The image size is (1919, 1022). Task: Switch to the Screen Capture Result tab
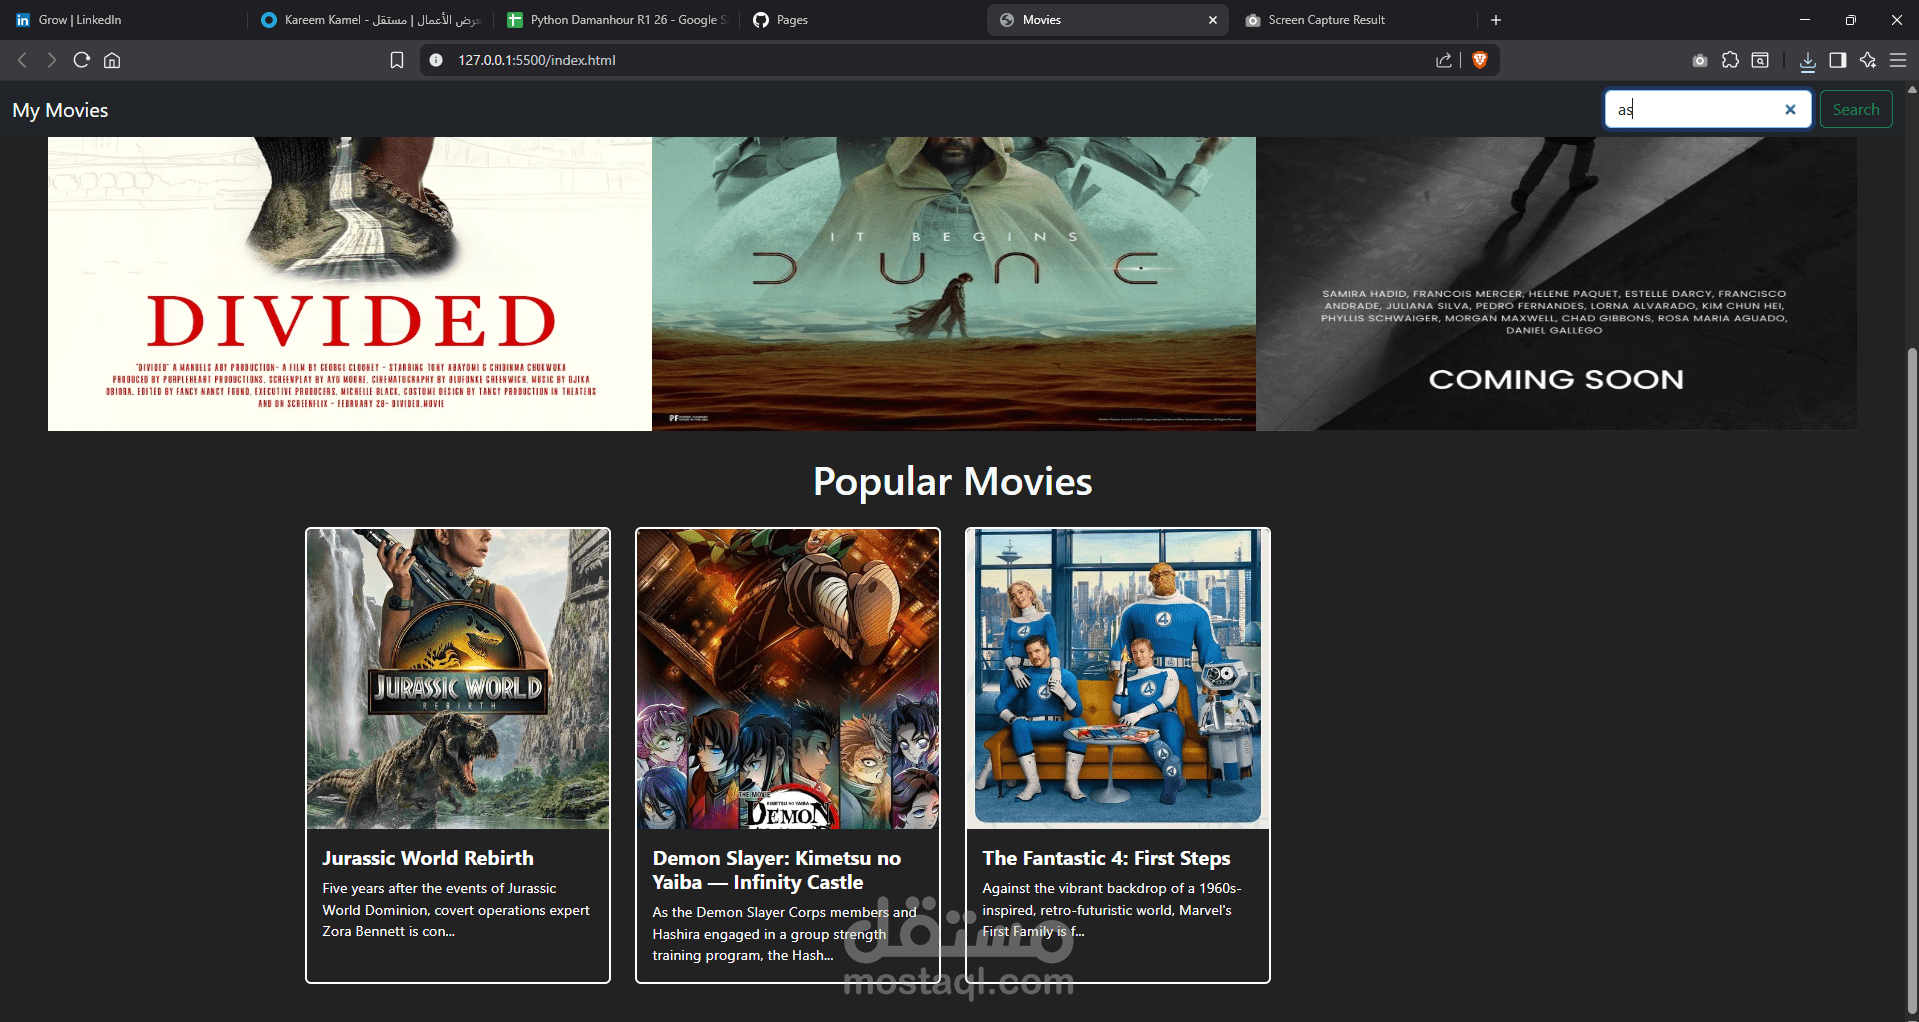(x=1356, y=20)
